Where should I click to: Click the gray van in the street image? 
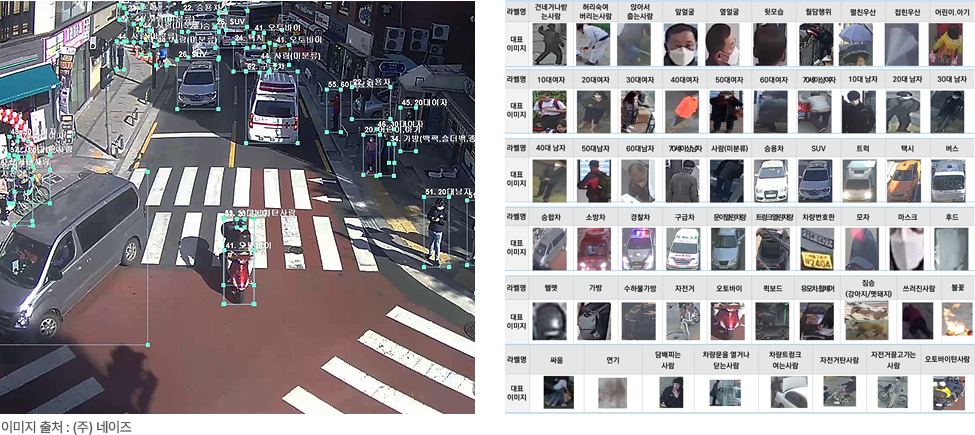coord(70,248)
